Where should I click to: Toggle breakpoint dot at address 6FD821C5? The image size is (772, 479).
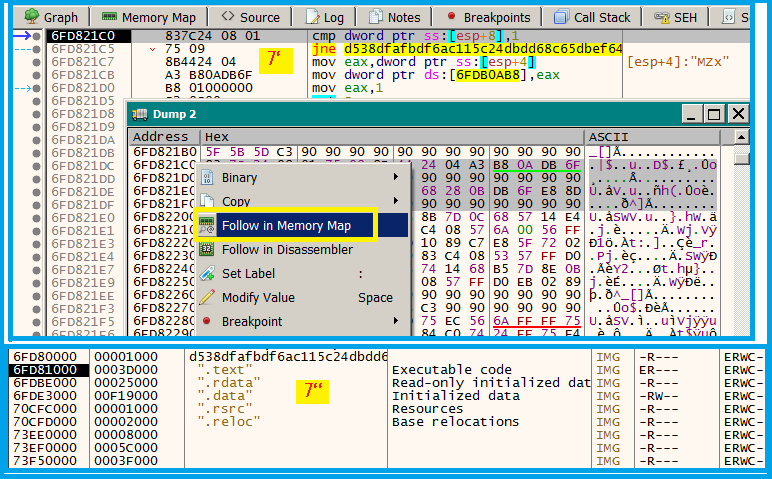pyautogui.click(x=37, y=49)
